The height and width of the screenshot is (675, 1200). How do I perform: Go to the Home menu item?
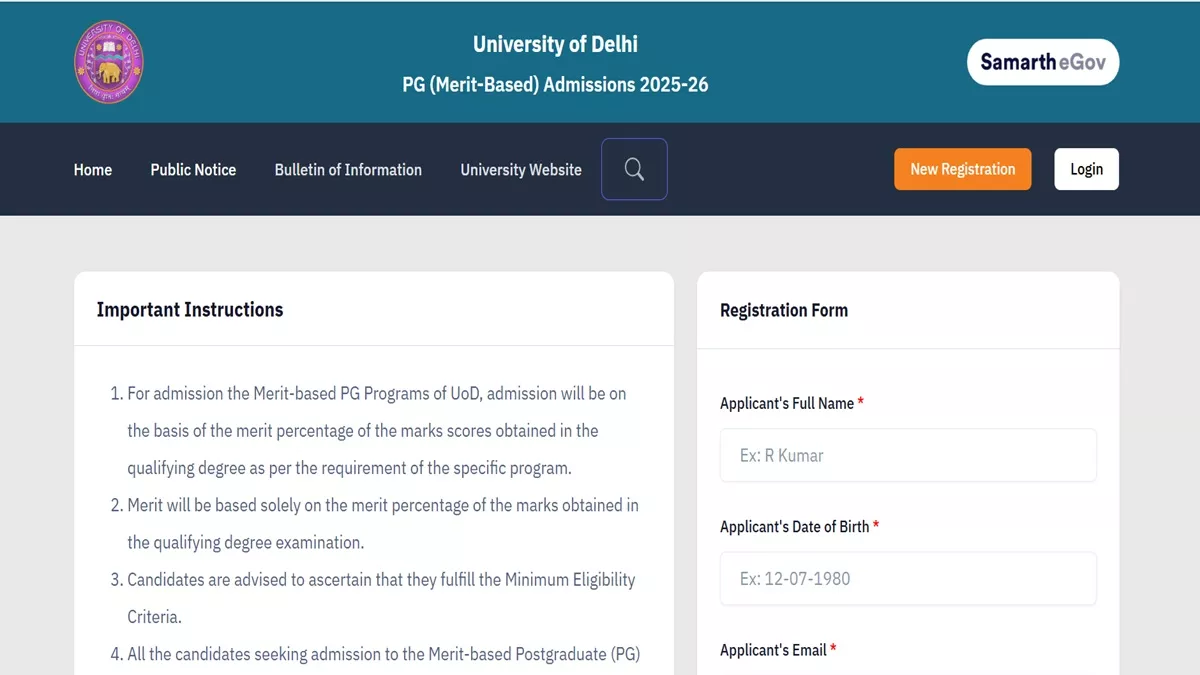[93, 170]
